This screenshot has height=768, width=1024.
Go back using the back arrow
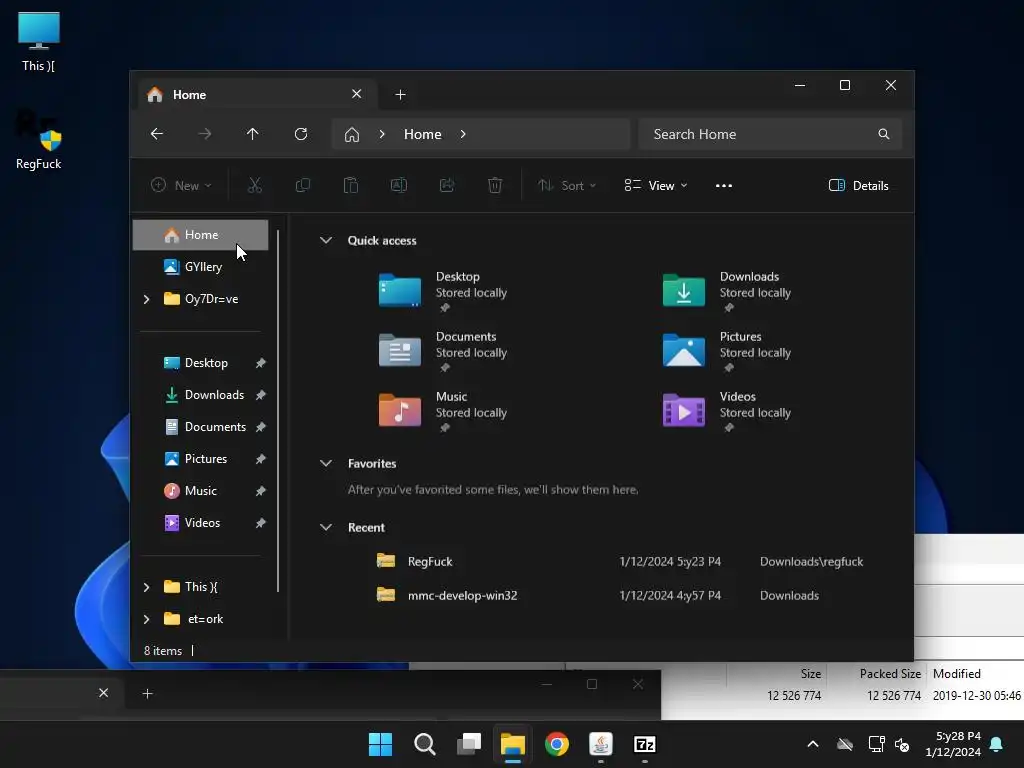coord(157,134)
